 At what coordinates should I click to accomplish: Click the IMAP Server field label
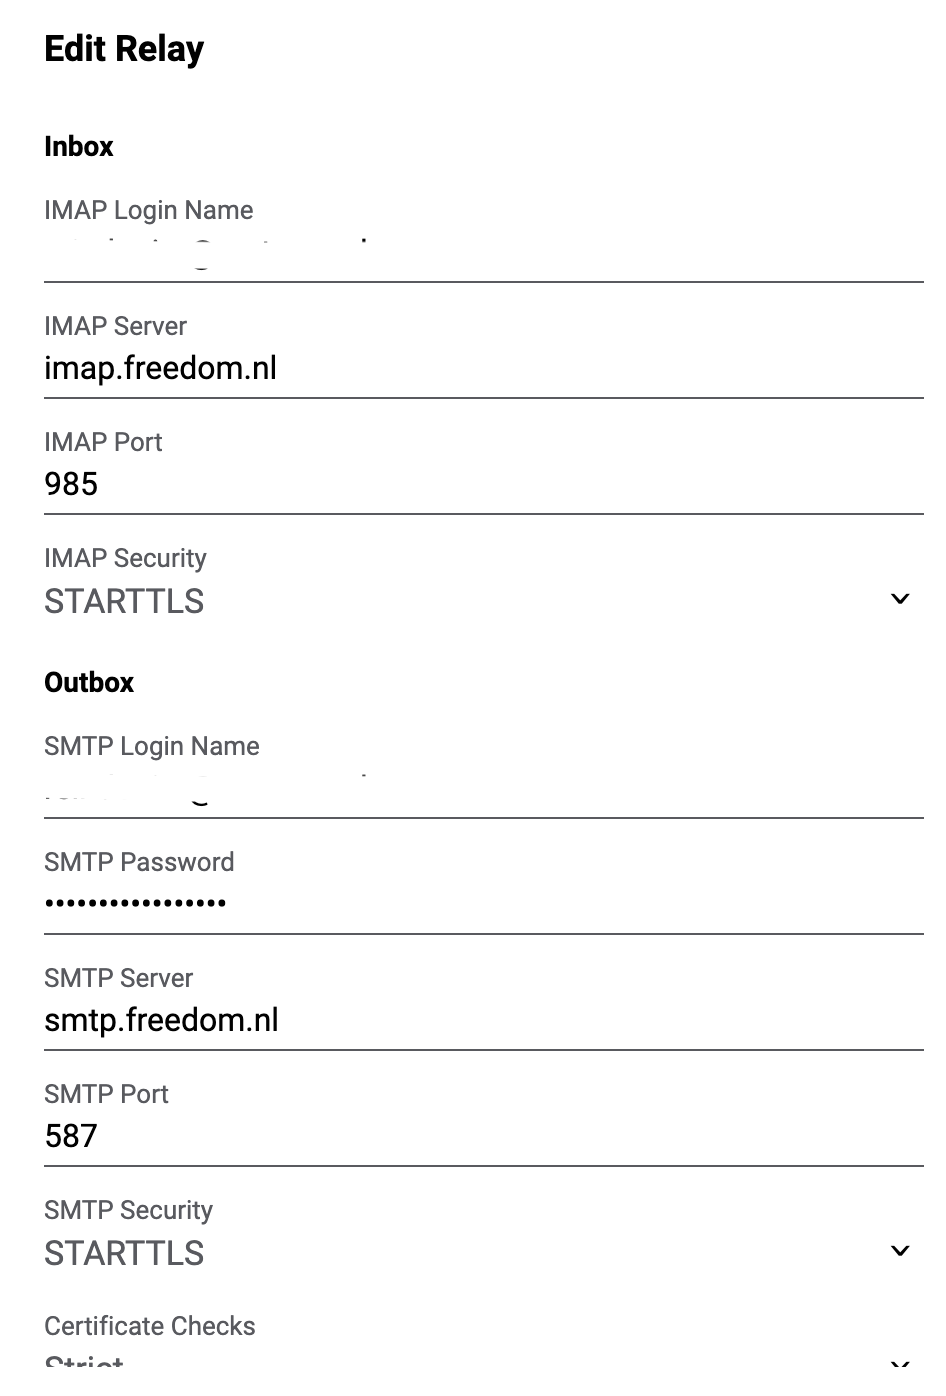tap(115, 327)
